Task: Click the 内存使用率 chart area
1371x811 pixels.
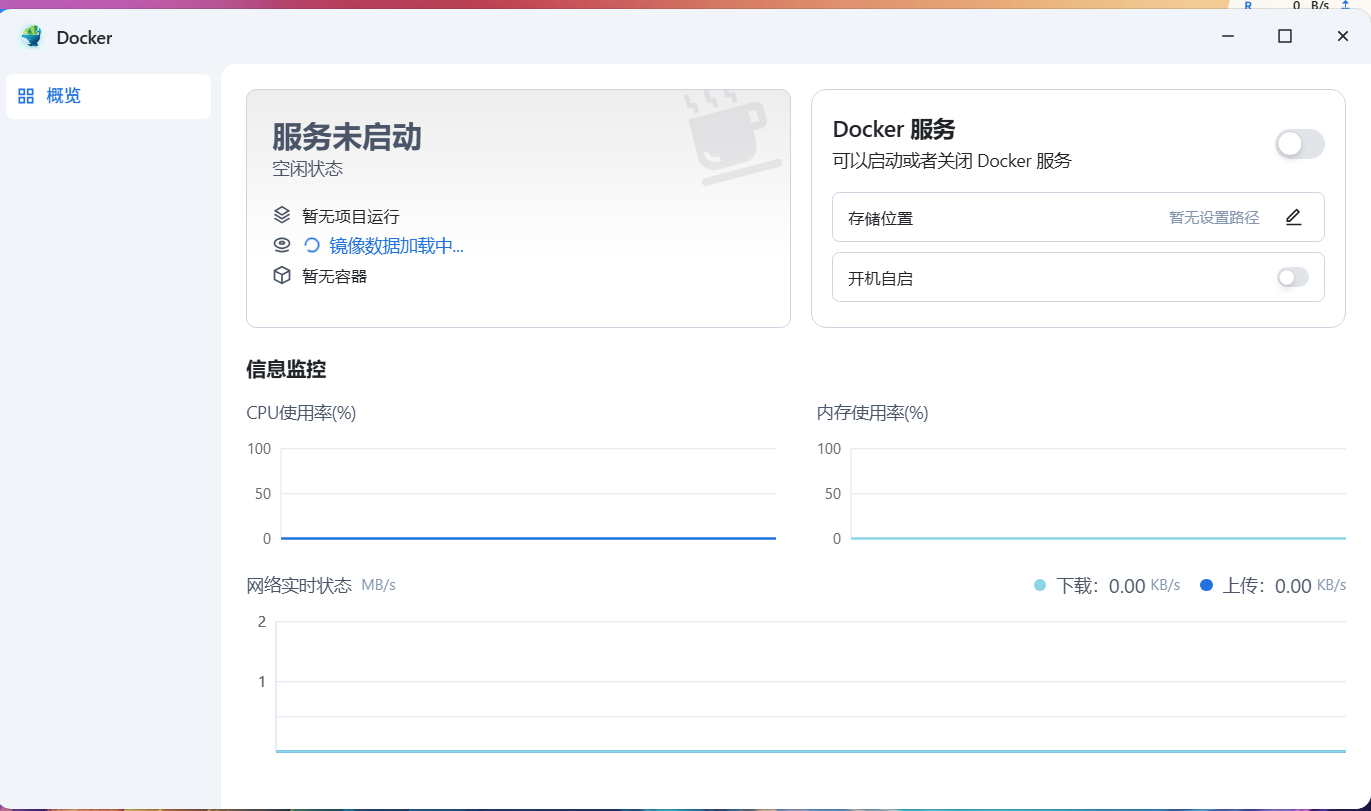Action: tap(1097, 494)
